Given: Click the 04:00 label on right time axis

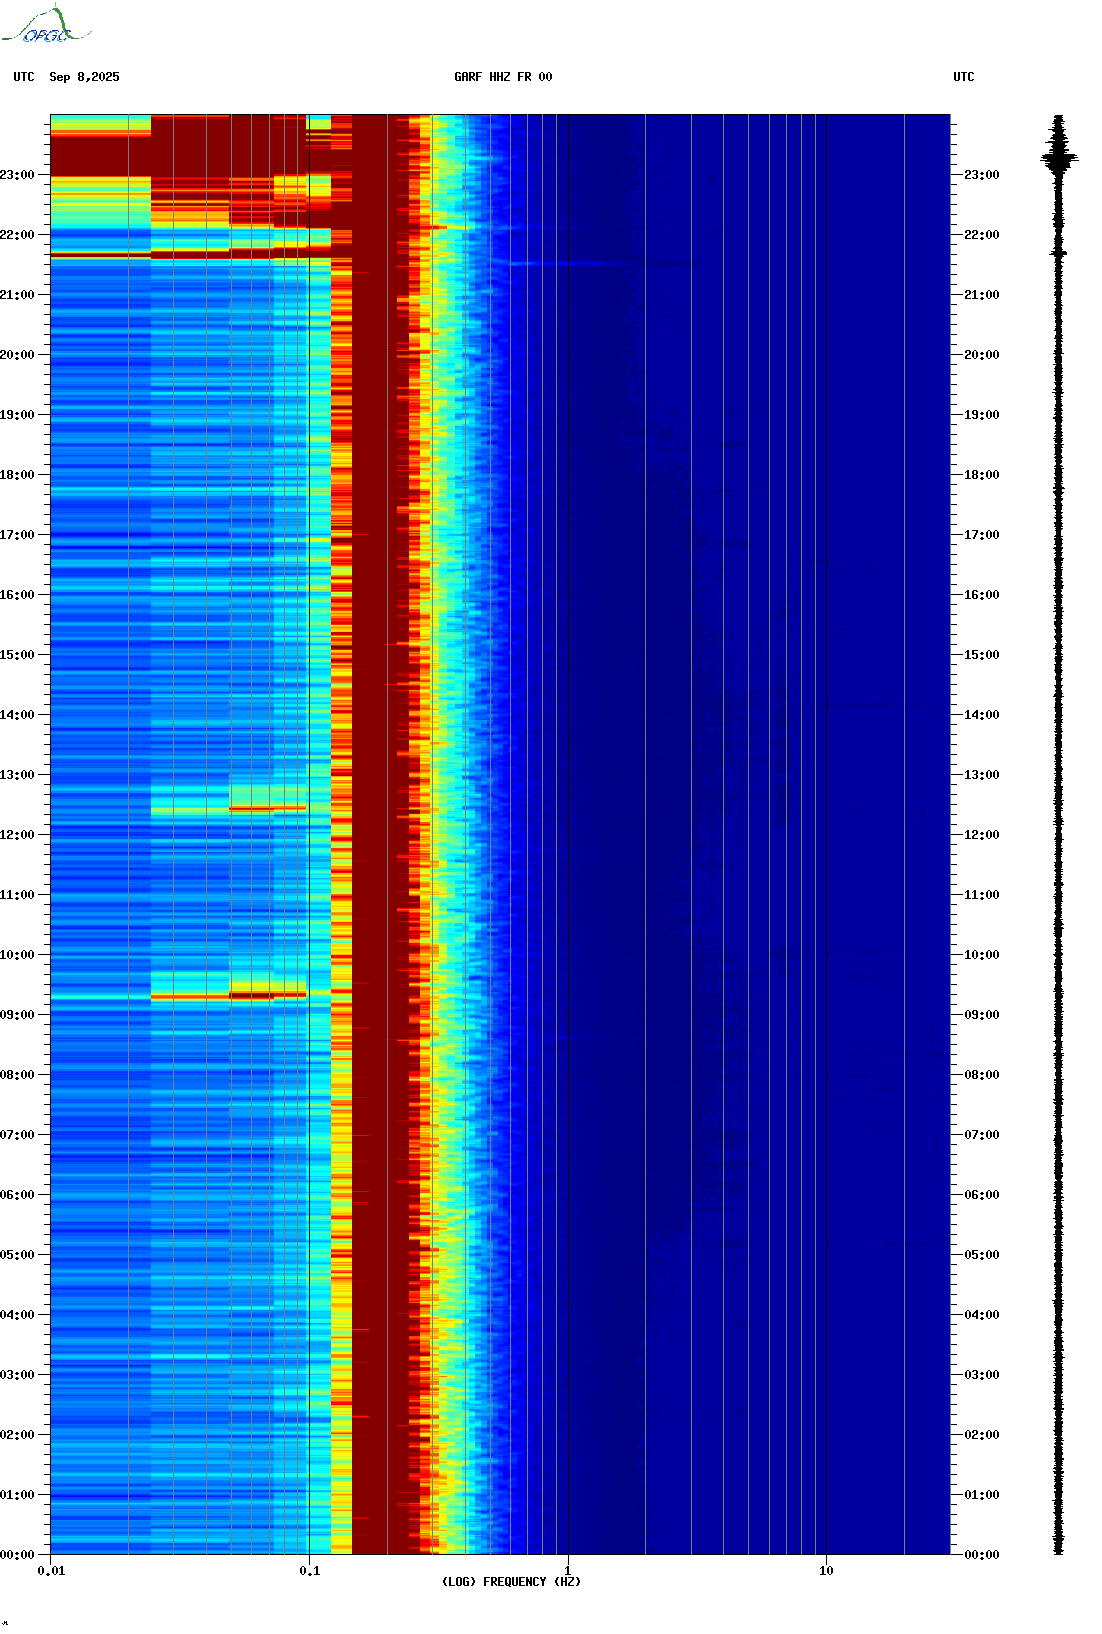Looking at the screenshot, I should pyautogui.click(x=981, y=1315).
